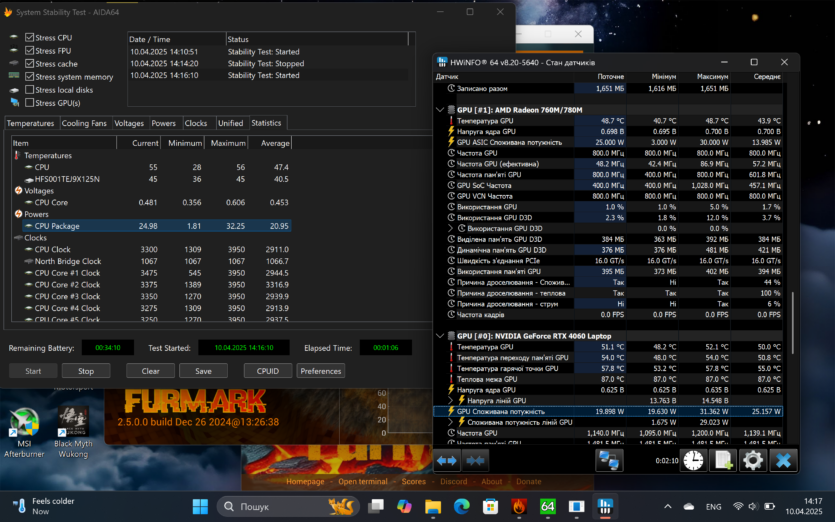Open Wi-Fi network tray icon
This screenshot has height=522, width=835.
click(738, 507)
